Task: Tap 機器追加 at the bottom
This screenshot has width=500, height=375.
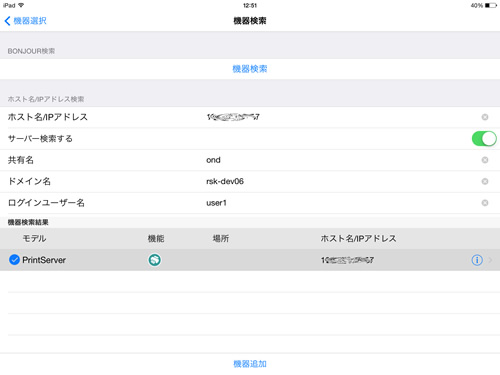Action: (x=250, y=364)
